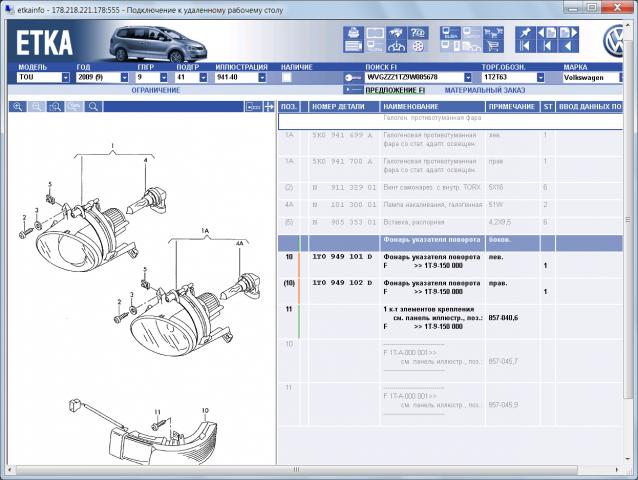Click ПРЕДЛОЖЕНИЕ FI link

tap(395, 90)
